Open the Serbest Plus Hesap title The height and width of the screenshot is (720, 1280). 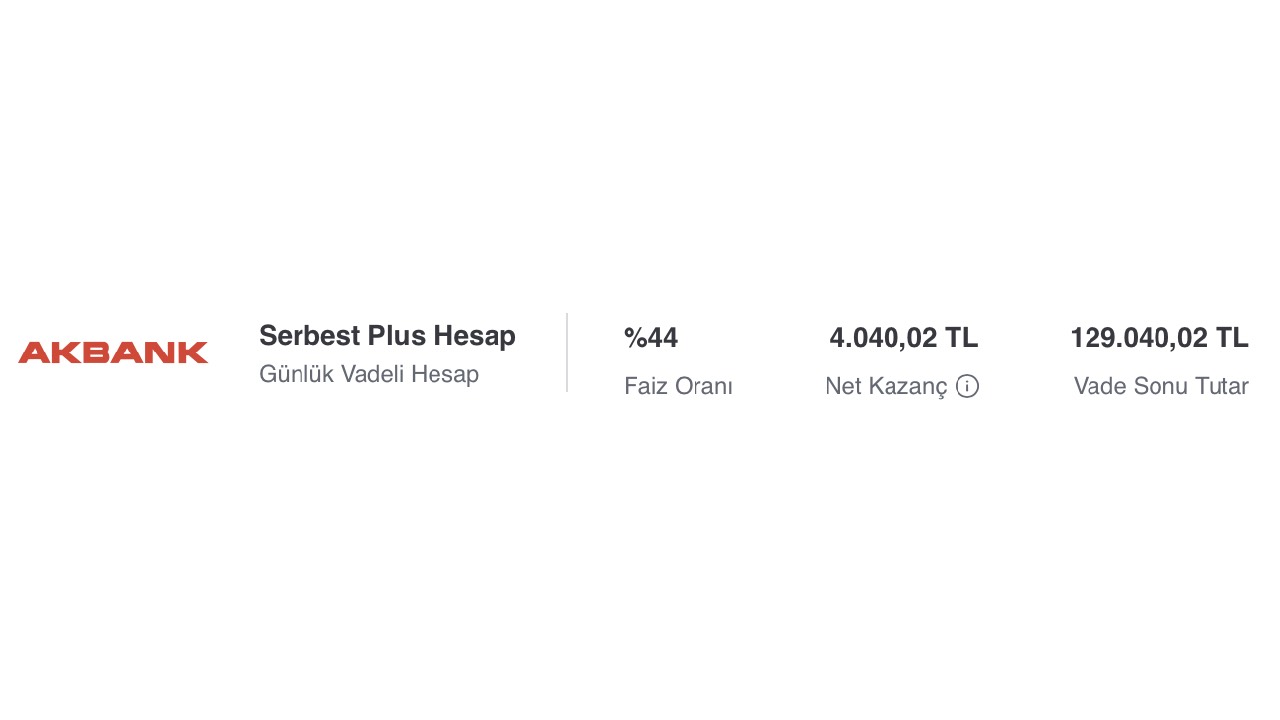point(387,336)
